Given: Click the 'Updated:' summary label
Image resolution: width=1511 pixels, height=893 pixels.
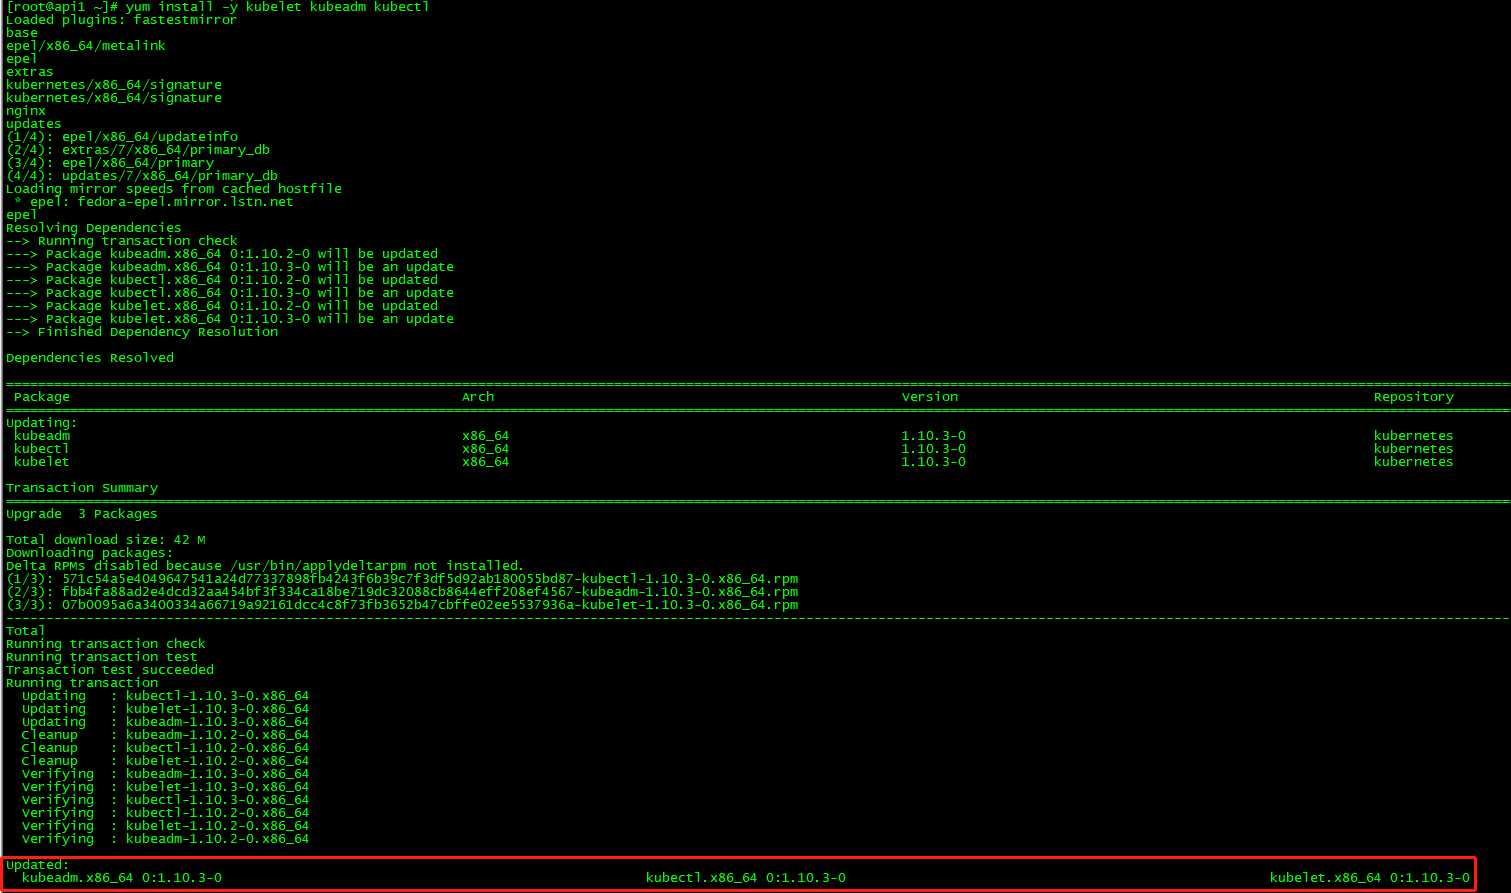Looking at the screenshot, I should (x=38, y=865).
